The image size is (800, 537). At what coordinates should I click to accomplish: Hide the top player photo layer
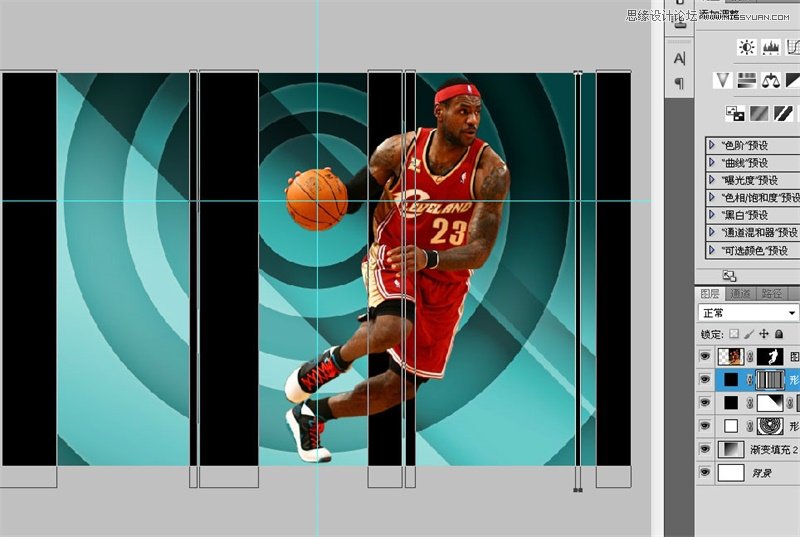click(x=705, y=356)
